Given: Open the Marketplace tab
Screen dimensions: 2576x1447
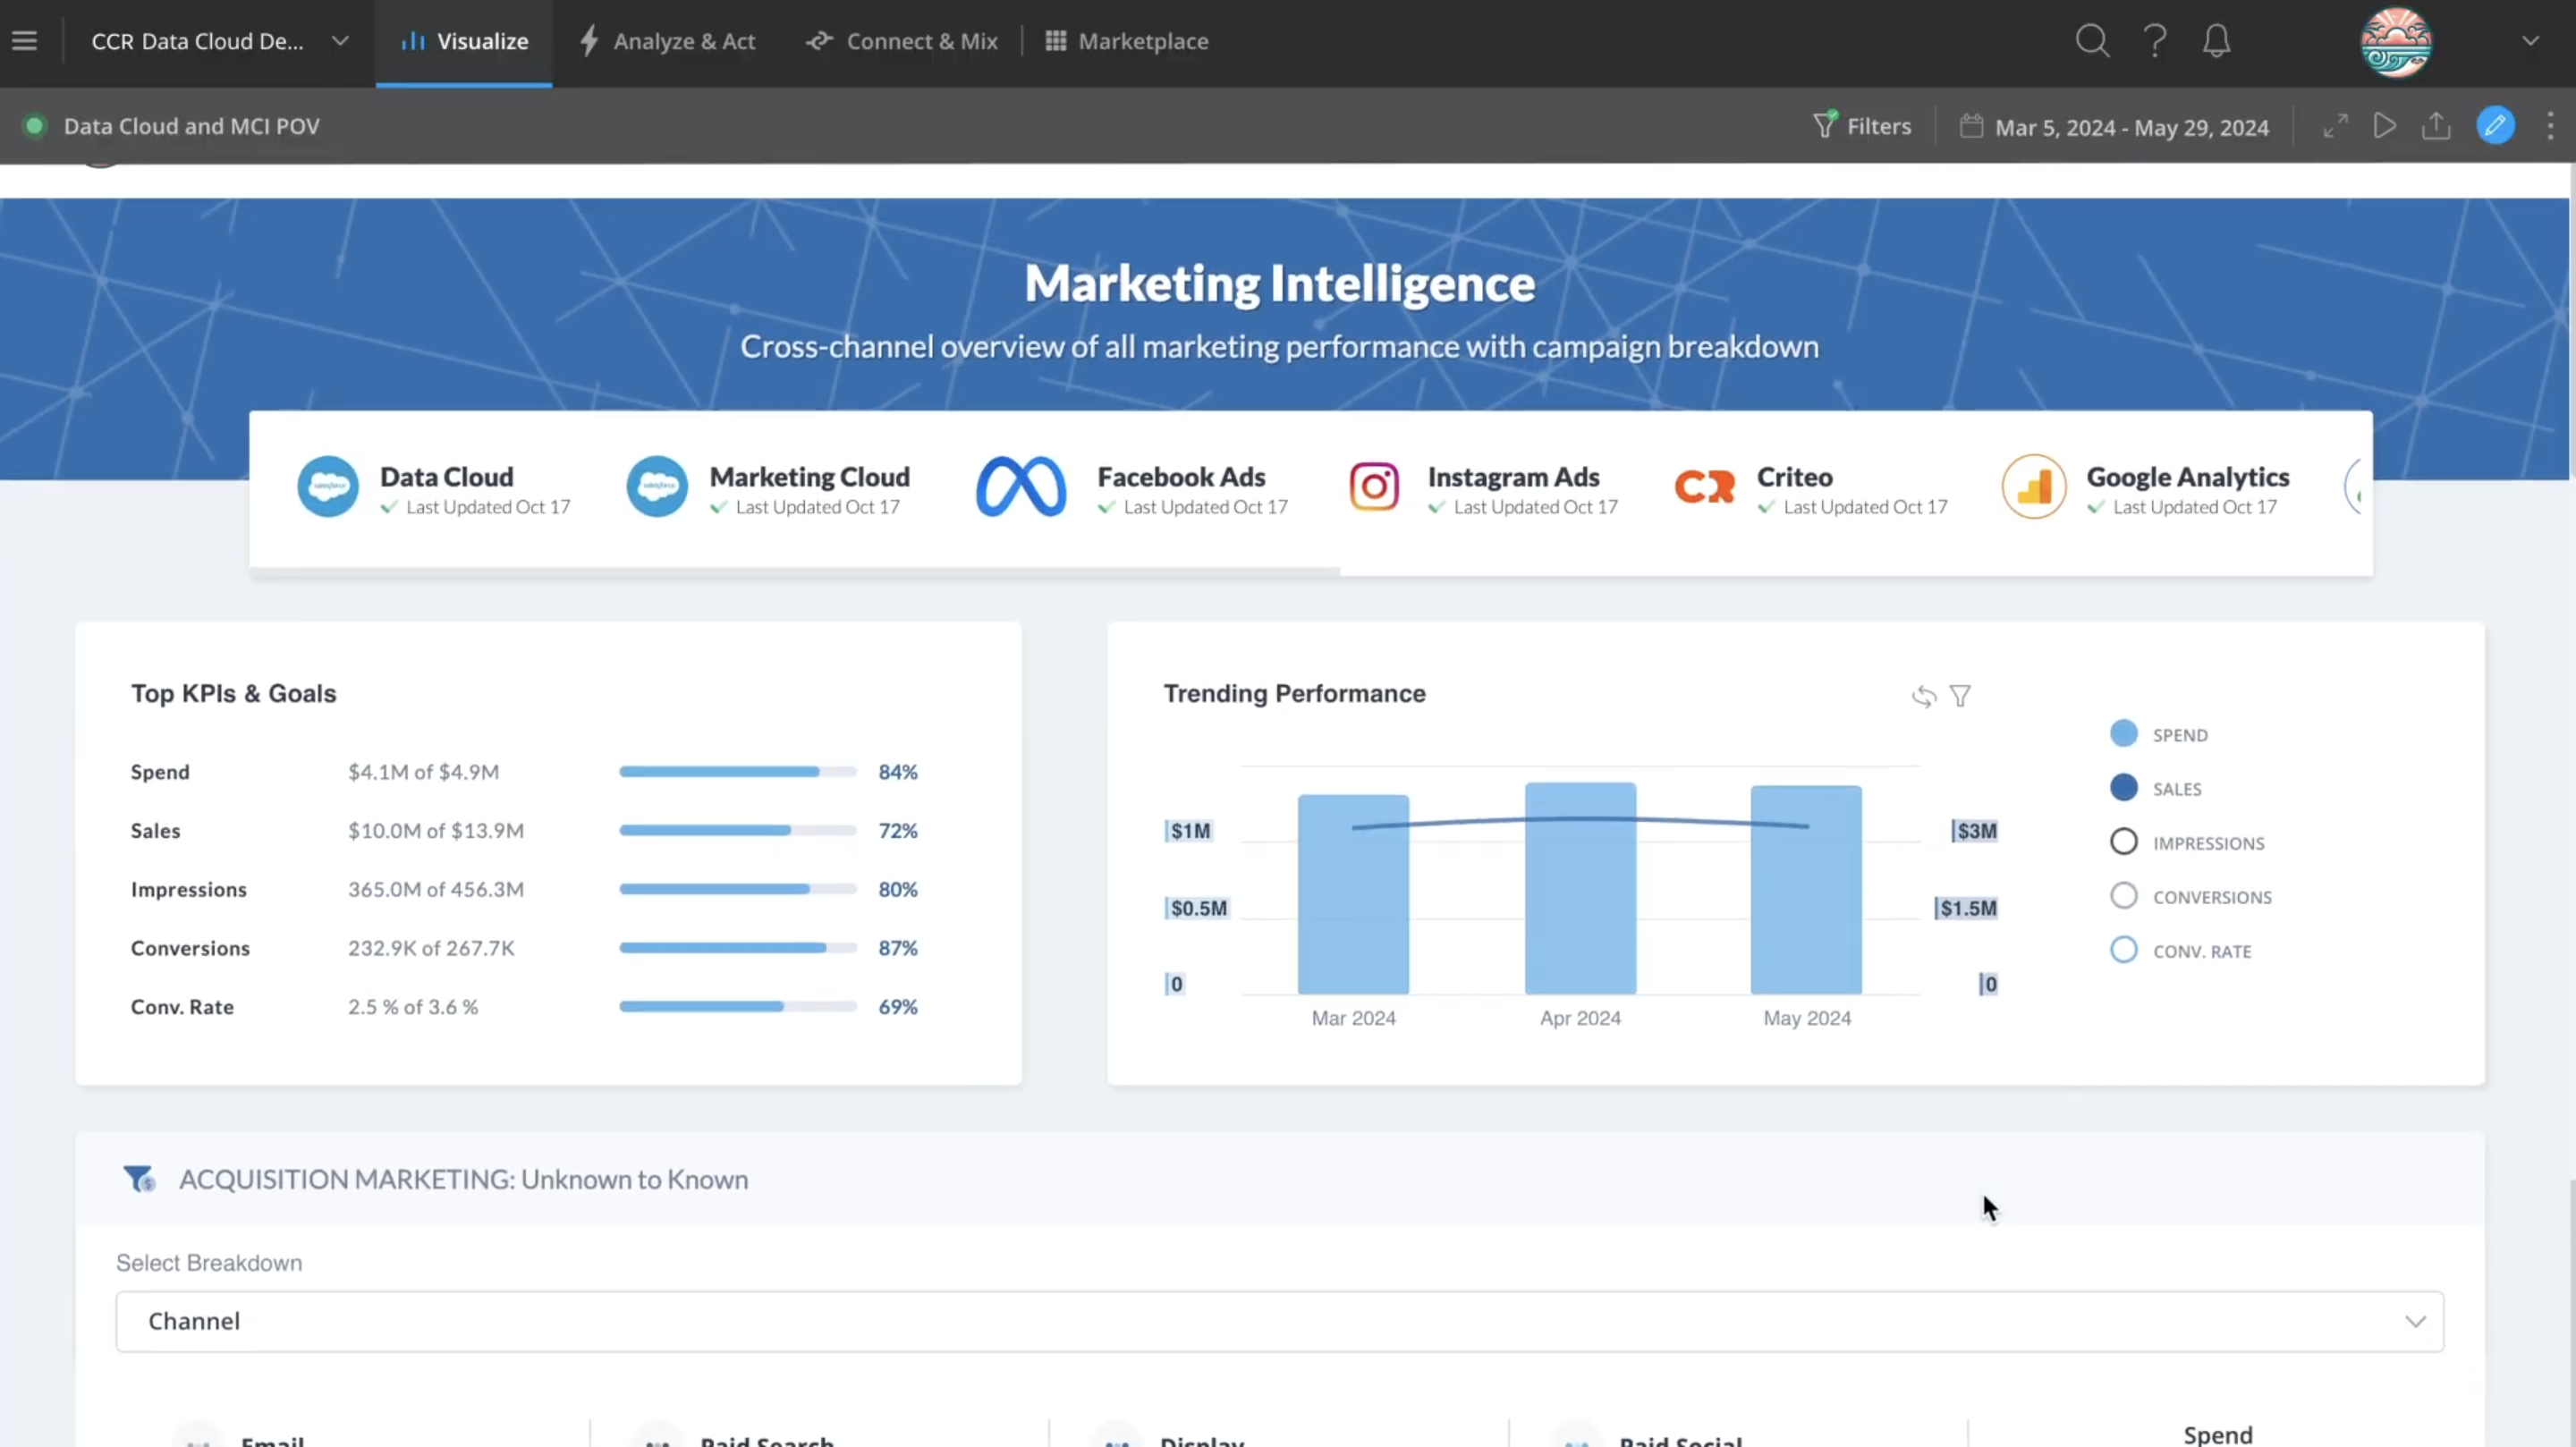Looking at the screenshot, I should pos(1127,41).
